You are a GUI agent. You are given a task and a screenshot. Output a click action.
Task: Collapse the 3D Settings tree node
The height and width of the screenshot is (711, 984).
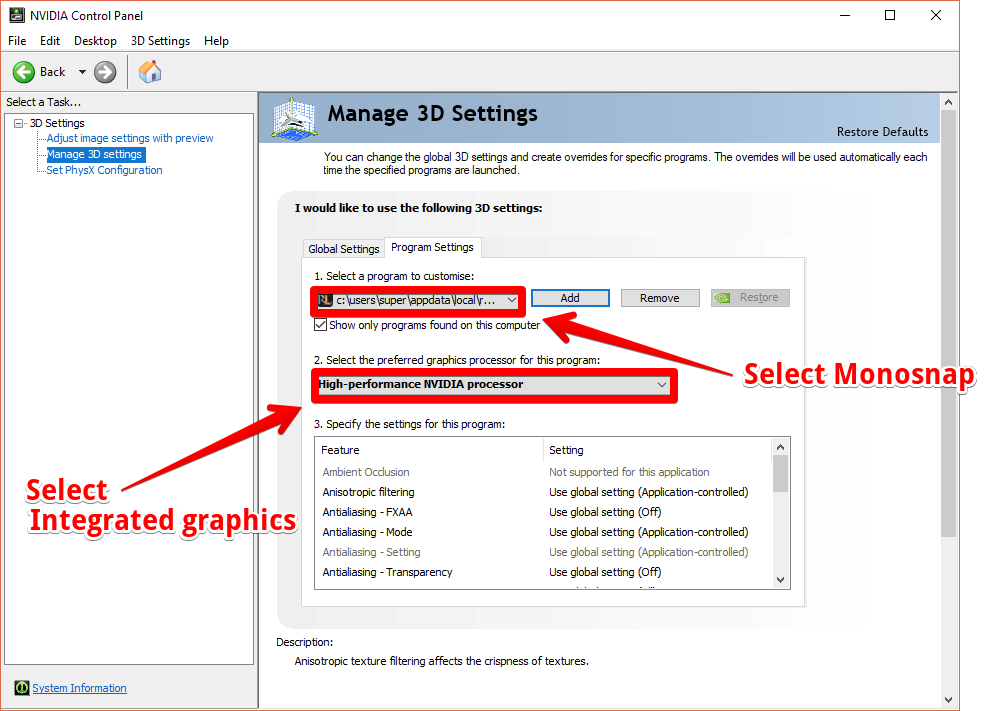(19, 123)
